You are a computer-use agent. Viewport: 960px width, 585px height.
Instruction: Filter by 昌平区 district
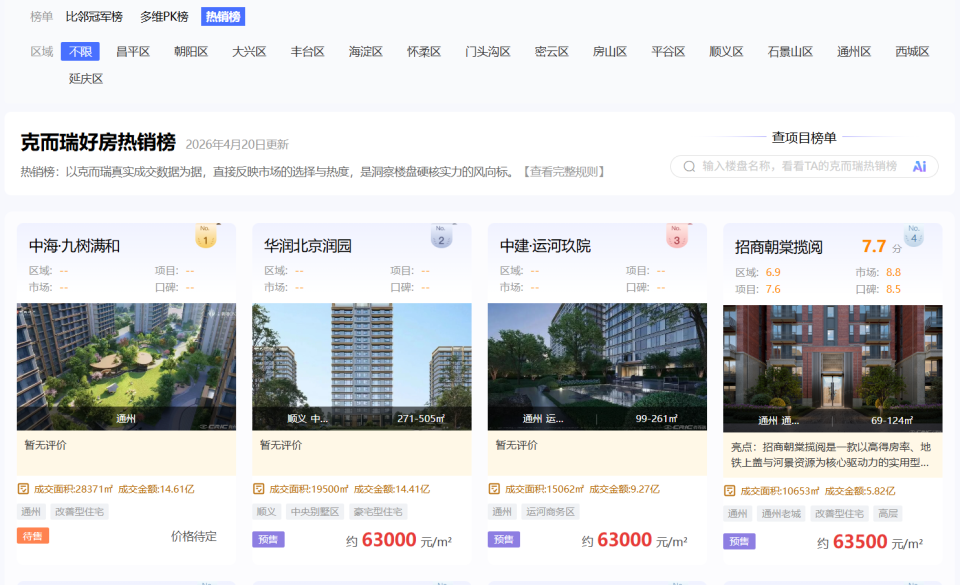tap(133, 51)
